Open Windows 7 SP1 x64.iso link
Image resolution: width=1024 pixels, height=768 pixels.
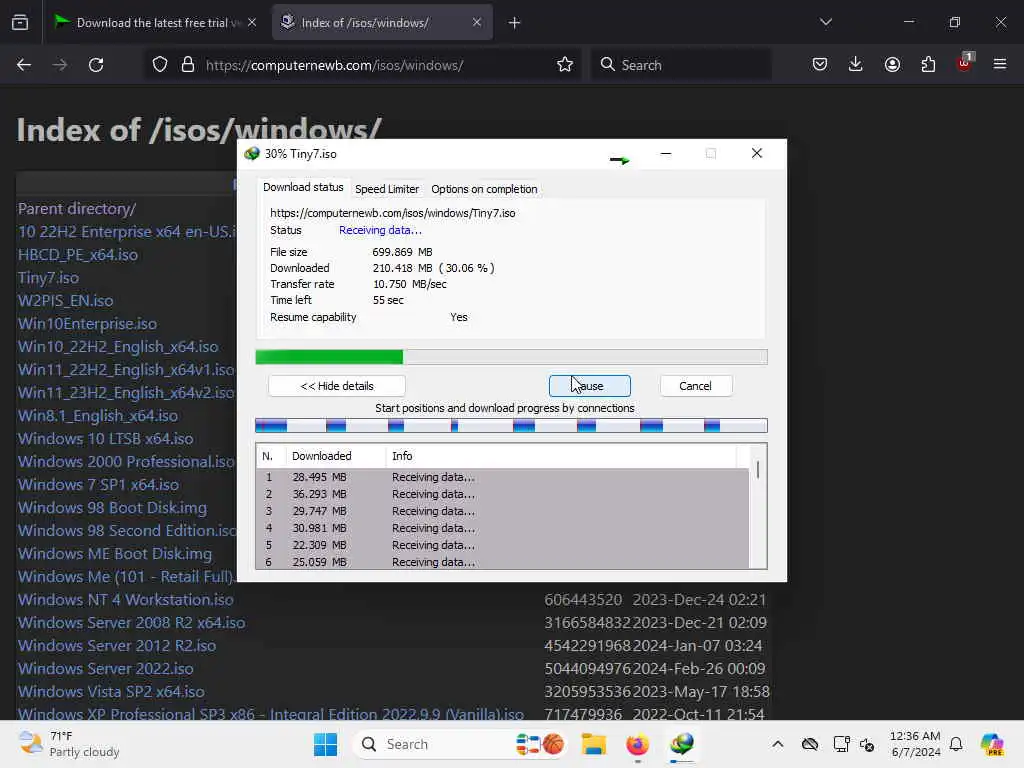[98, 485]
